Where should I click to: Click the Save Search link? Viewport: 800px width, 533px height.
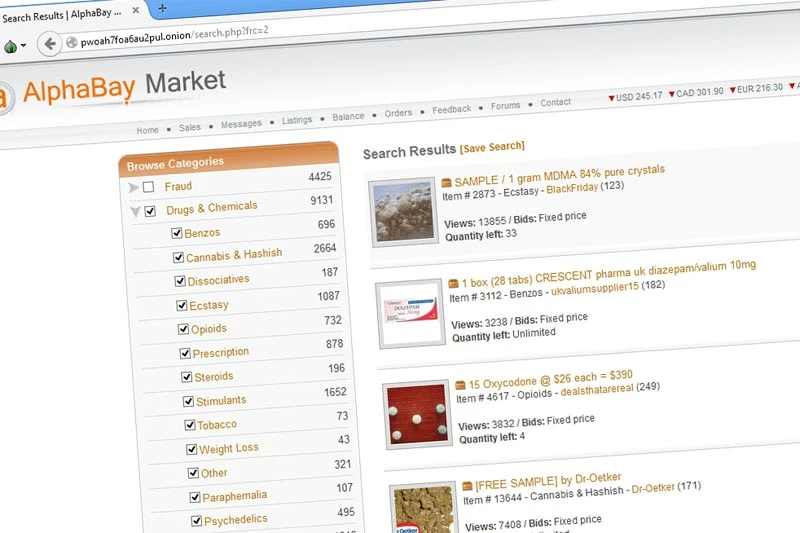click(x=492, y=147)
